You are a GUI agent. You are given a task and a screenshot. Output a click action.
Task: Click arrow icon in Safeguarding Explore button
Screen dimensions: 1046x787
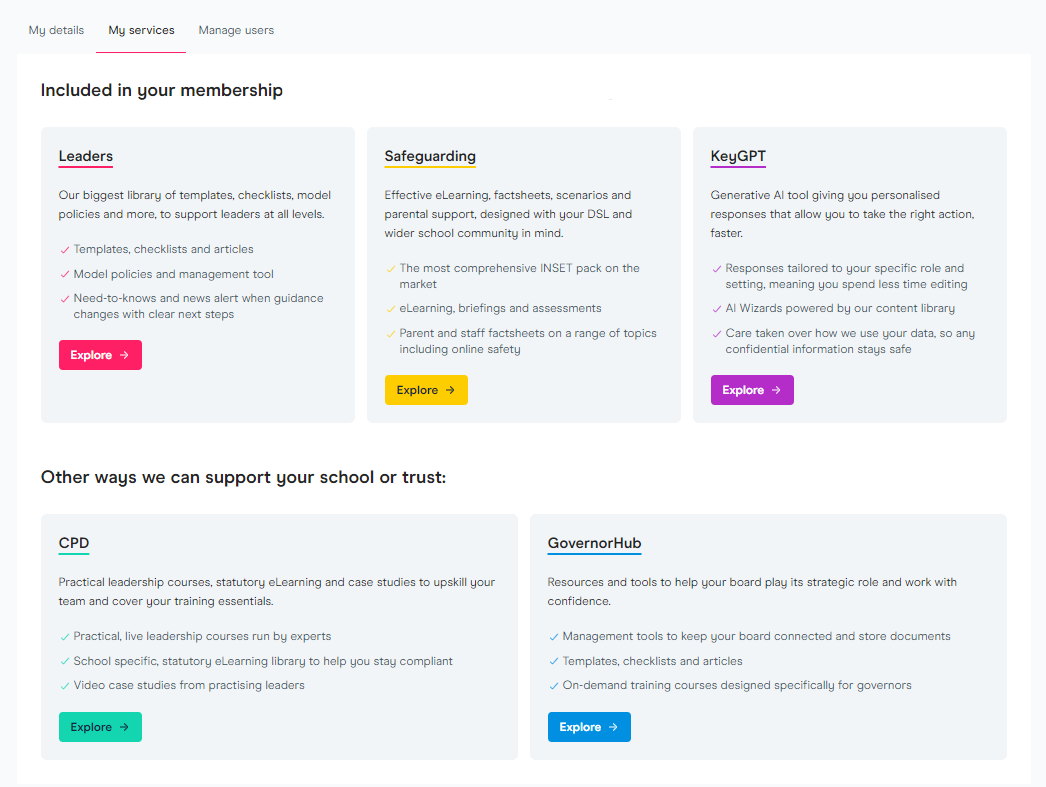tap(450, 390)
